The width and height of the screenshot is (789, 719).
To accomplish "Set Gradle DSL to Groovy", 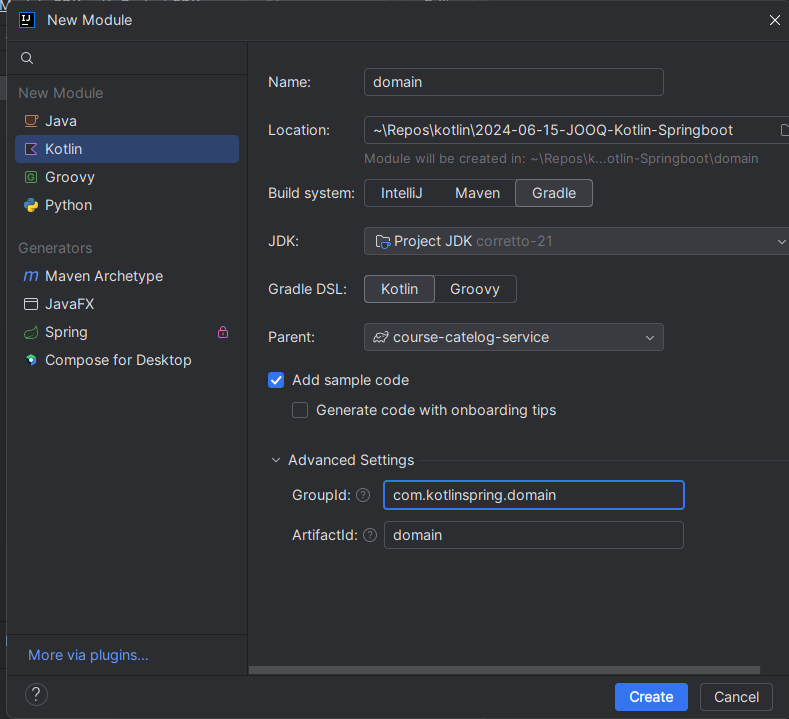I will (x=475, y=289).
